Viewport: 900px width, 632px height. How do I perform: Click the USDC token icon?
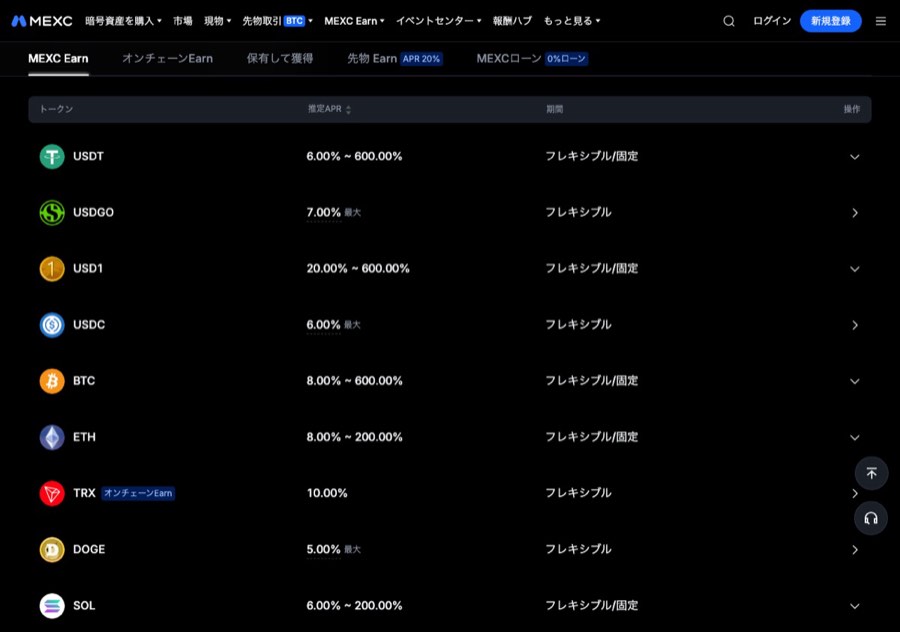52,325
